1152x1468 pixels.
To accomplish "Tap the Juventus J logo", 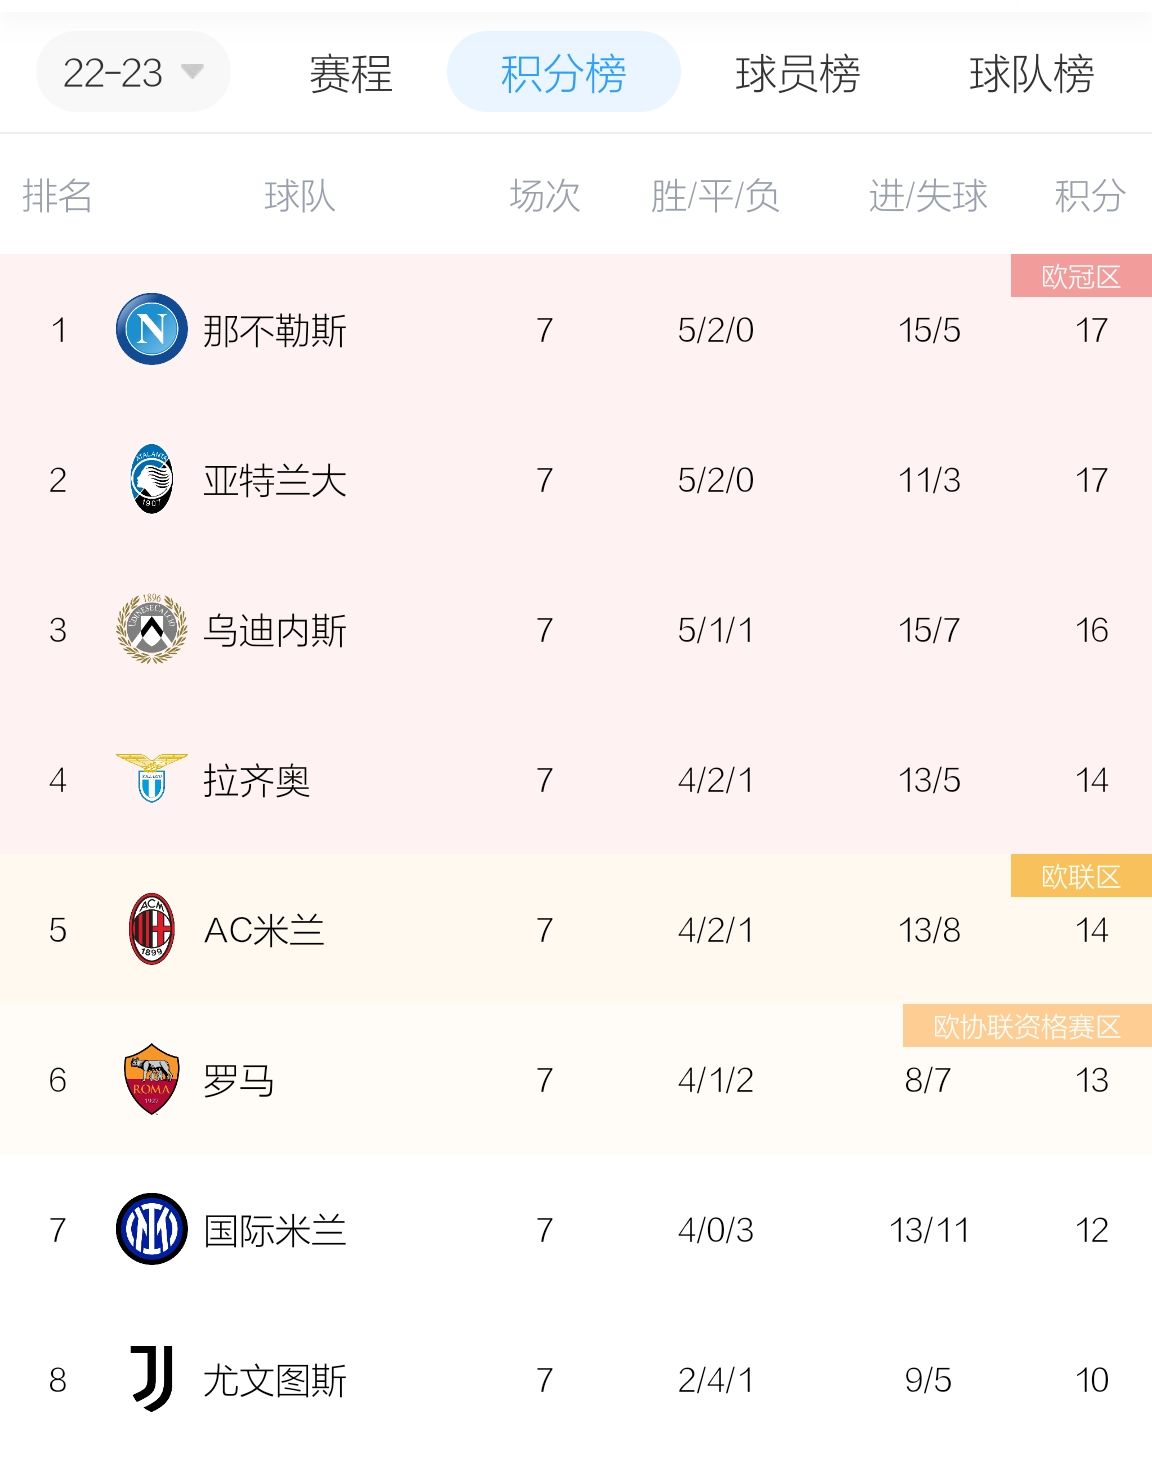I will click(152, 1379).
